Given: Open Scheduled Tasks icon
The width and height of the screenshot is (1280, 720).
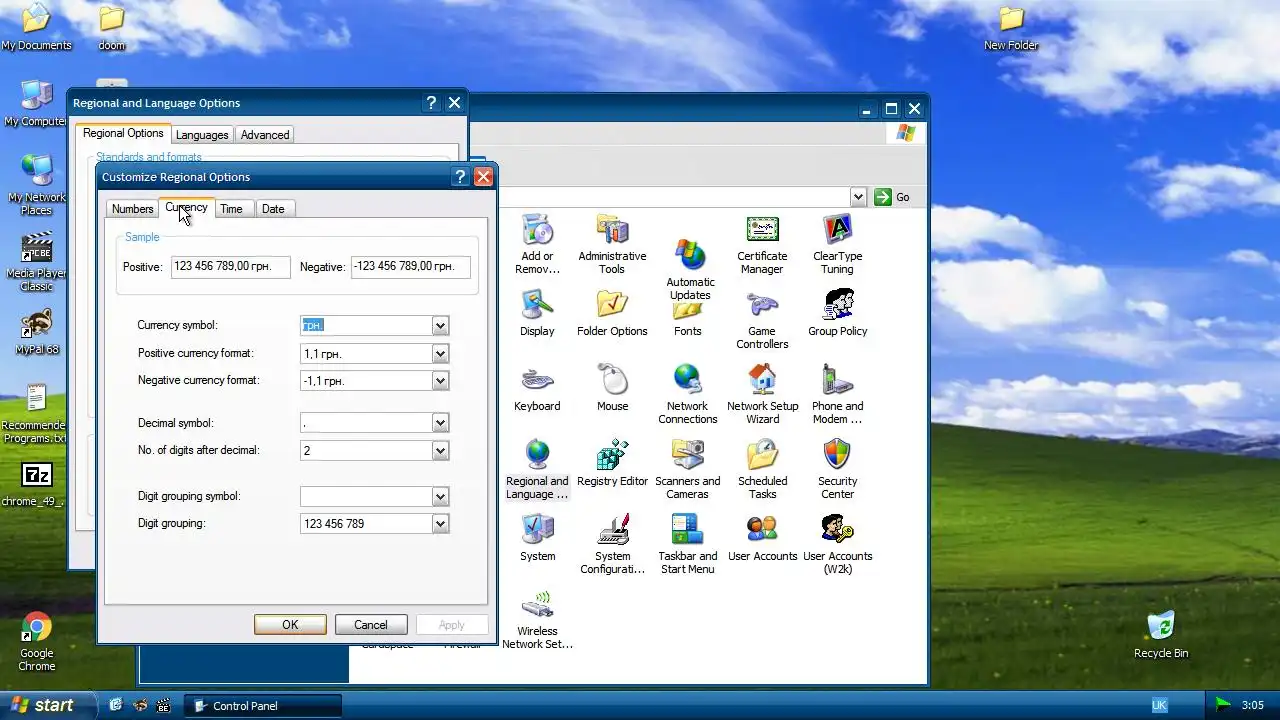Looking at the screenshot, I should coord(763,469).
